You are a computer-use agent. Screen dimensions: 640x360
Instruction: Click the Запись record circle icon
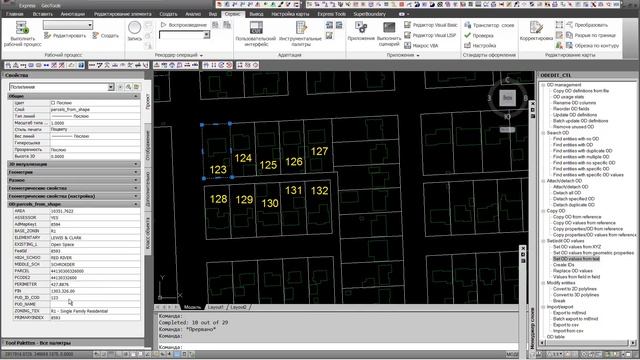[x=134, y=28]
